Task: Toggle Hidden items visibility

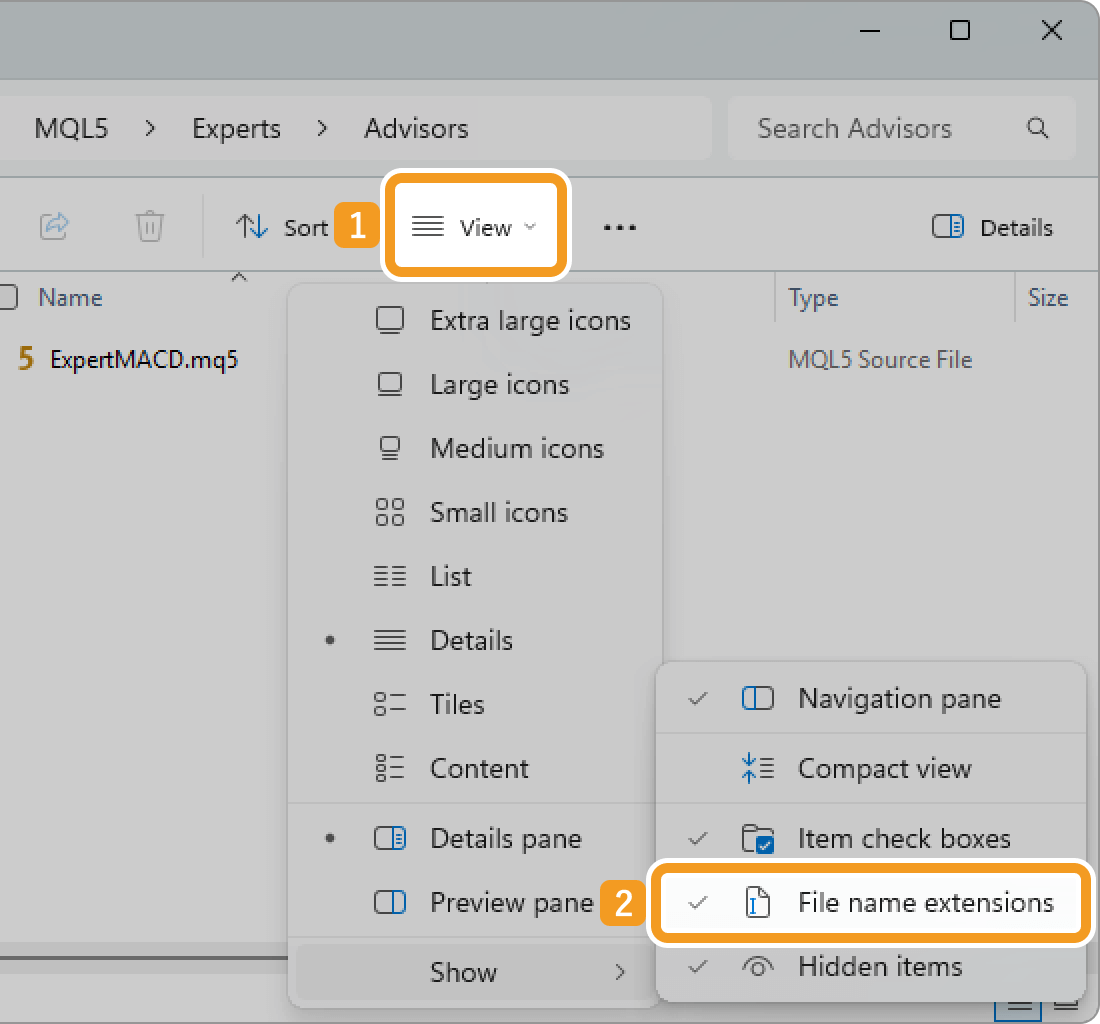Action: click(x=879, y=967)
